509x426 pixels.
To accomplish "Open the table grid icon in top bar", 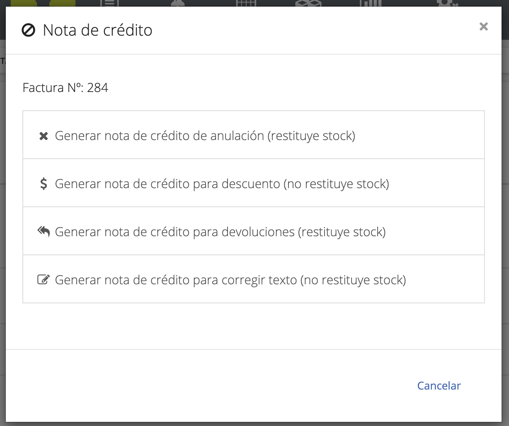I will click(x=246, y=3).
